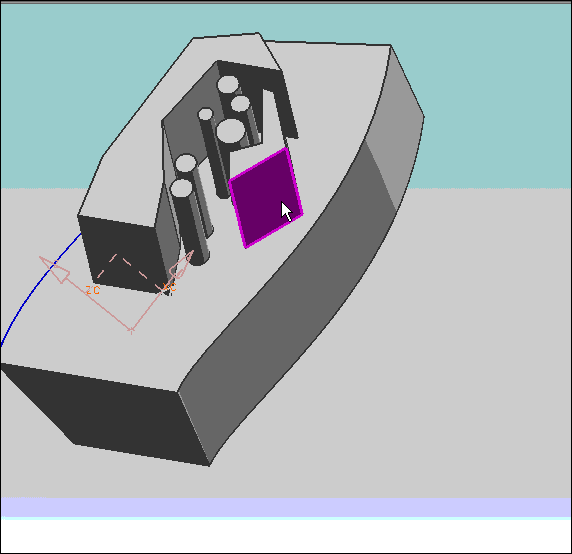Click the ZC axis label
572x554 pixels.
(93, 290)
